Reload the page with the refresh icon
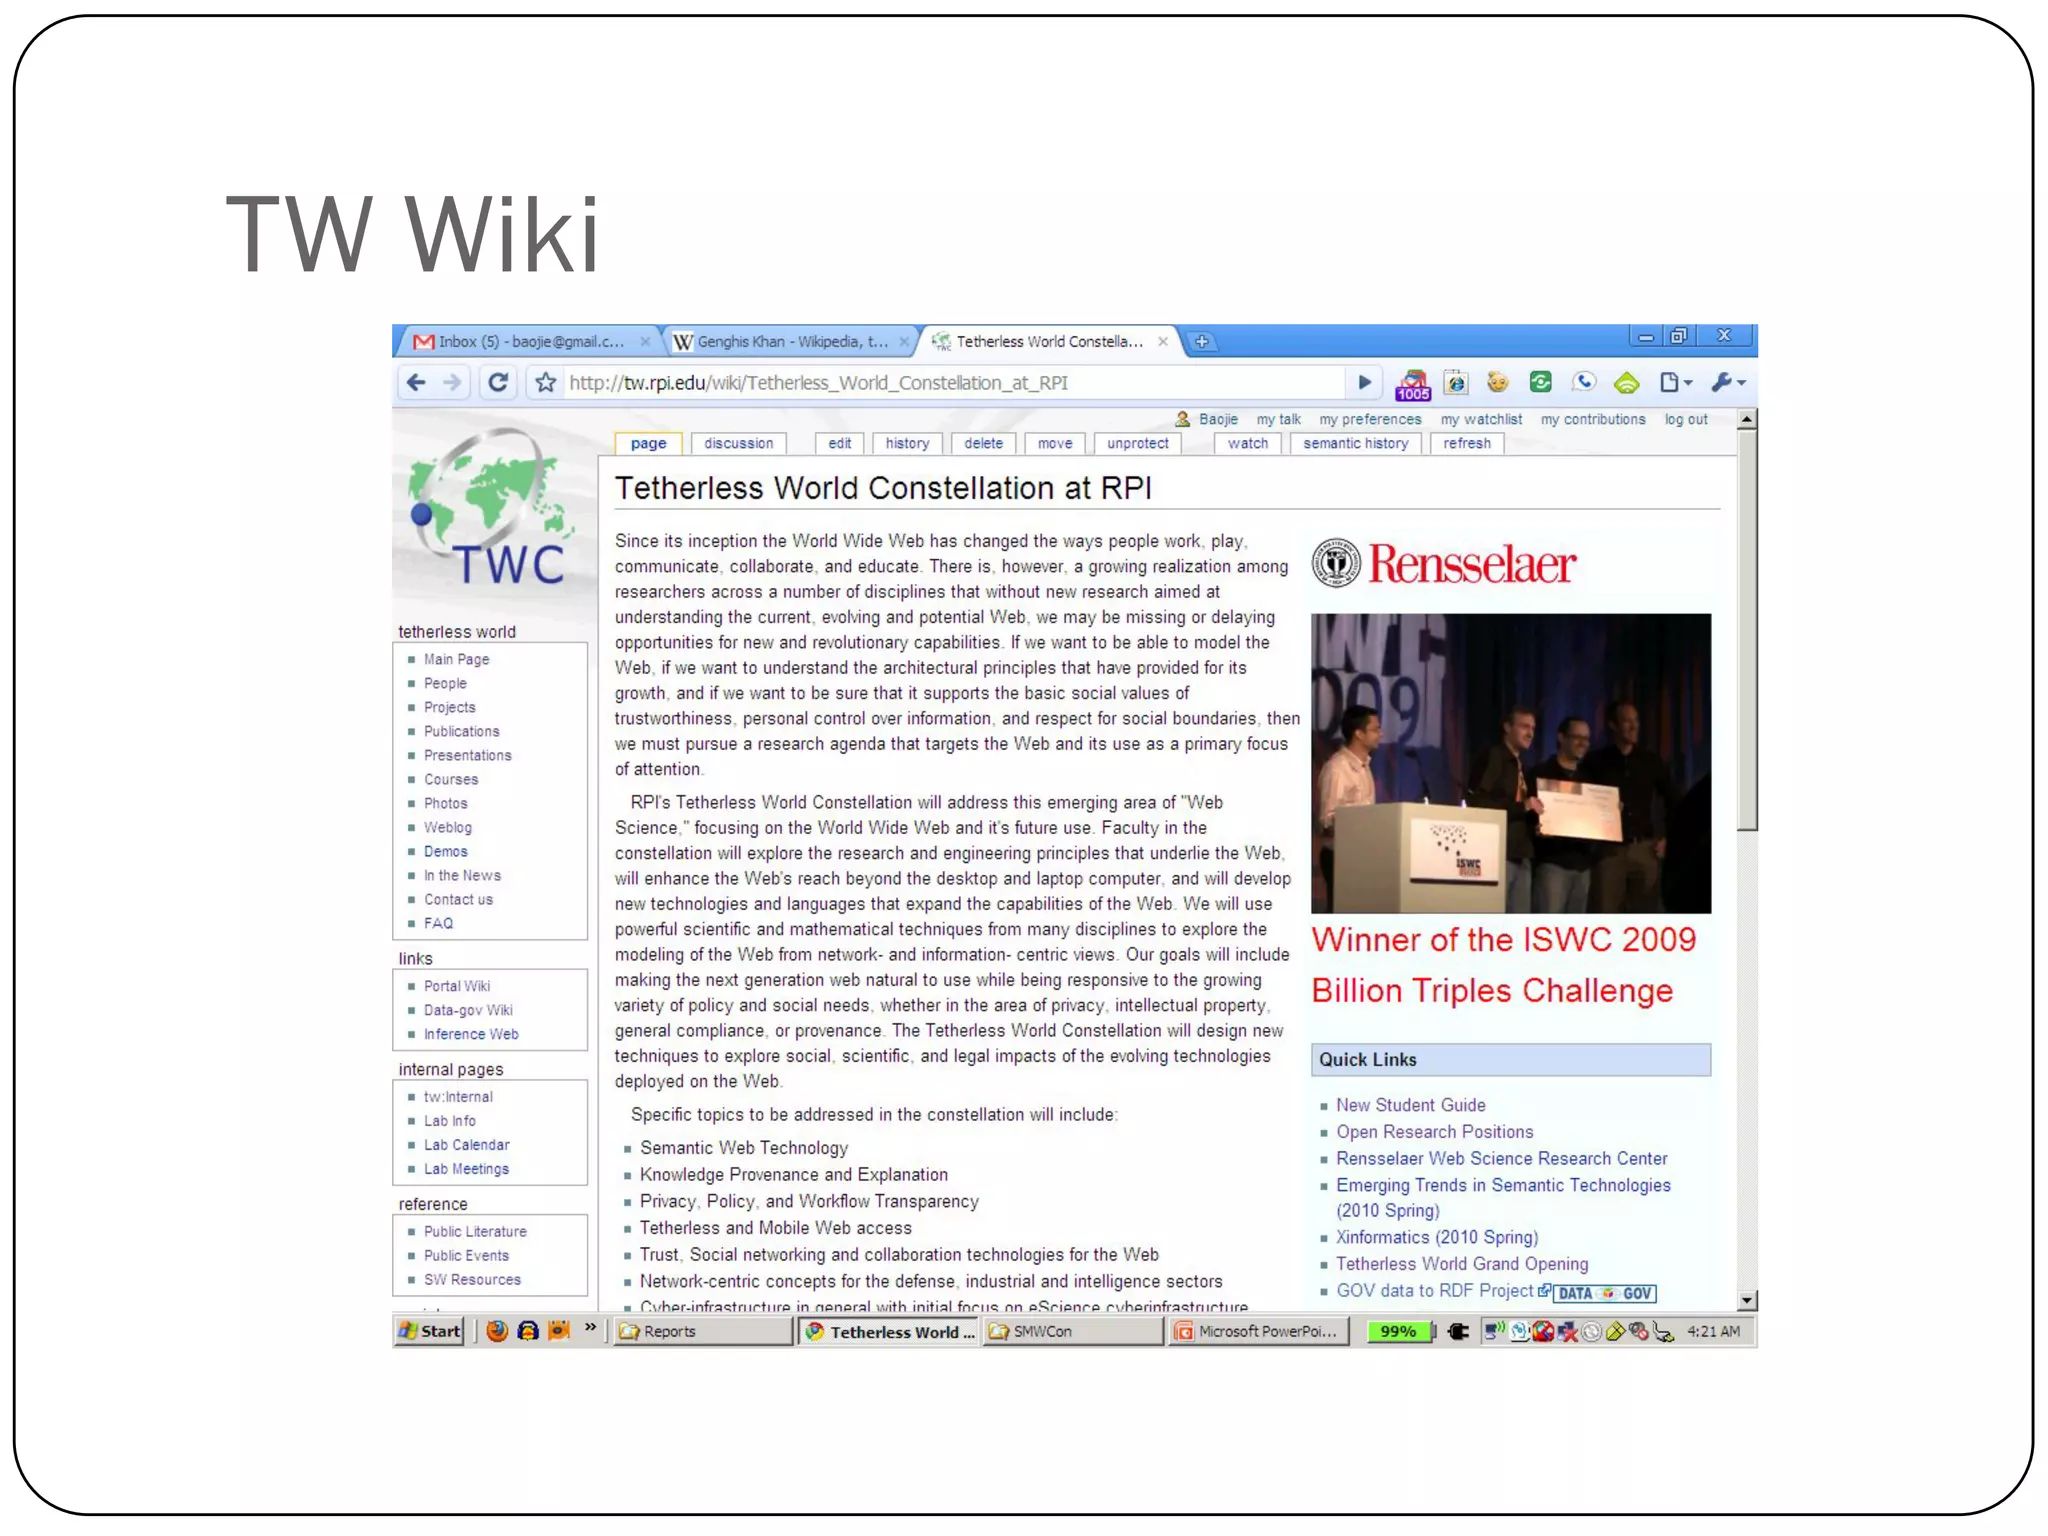The image size is (2048, 1536). [x=497, y=382]
